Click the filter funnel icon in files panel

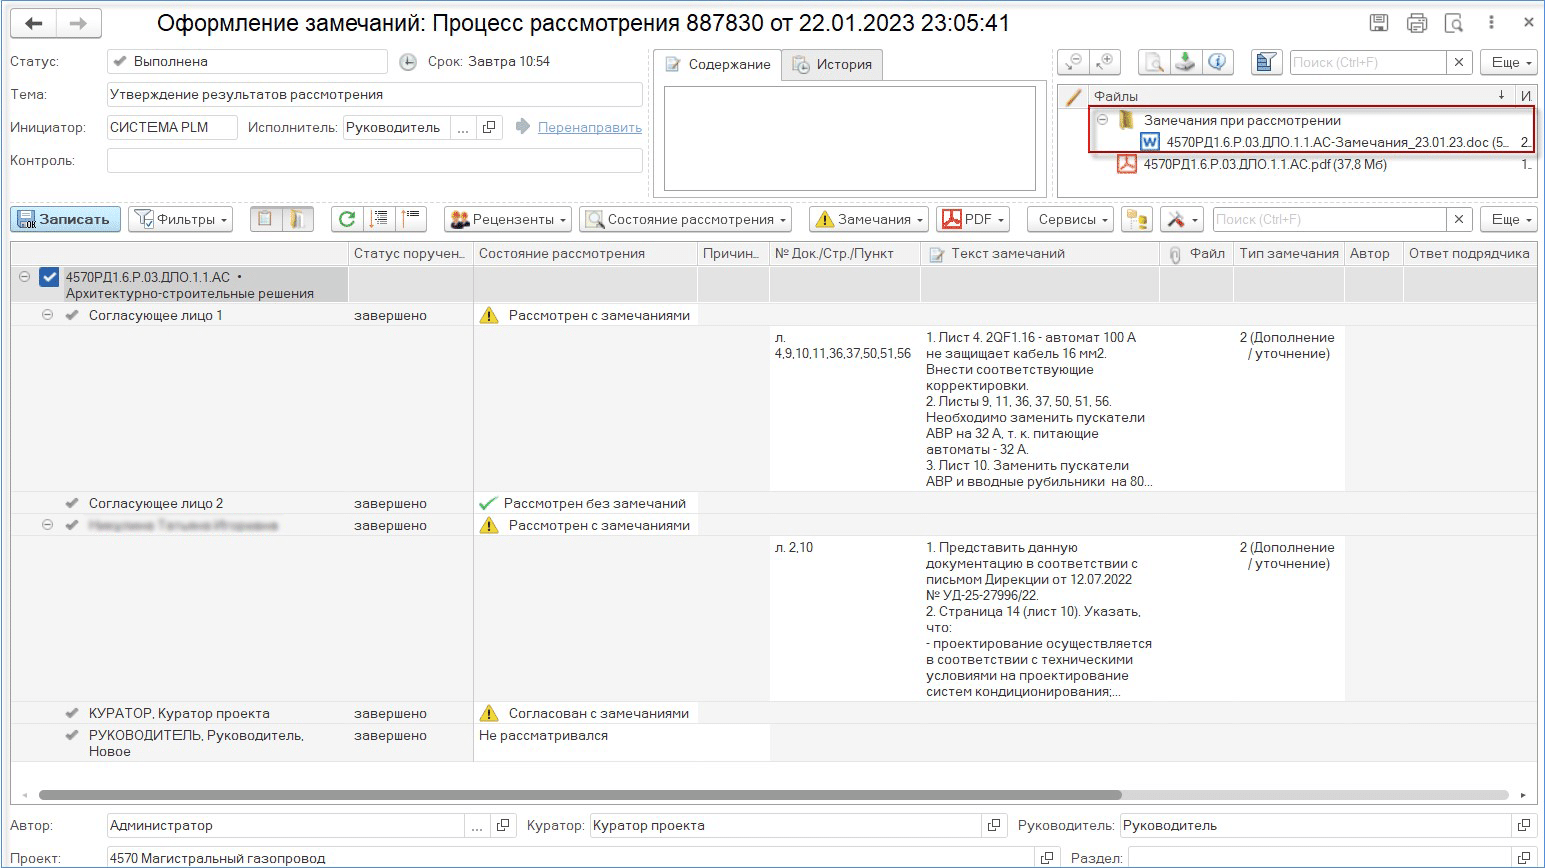pyautogui.click(x=1266, y=62)
